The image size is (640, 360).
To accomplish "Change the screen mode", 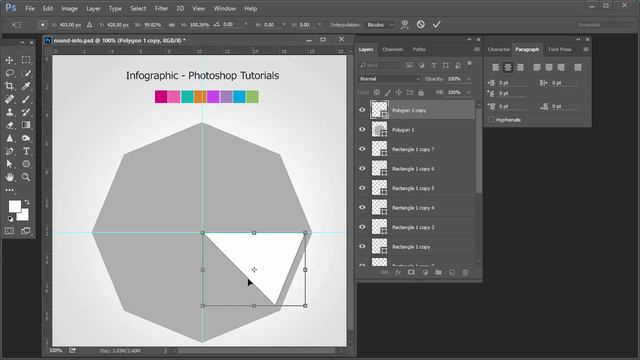I will [26, 231].
